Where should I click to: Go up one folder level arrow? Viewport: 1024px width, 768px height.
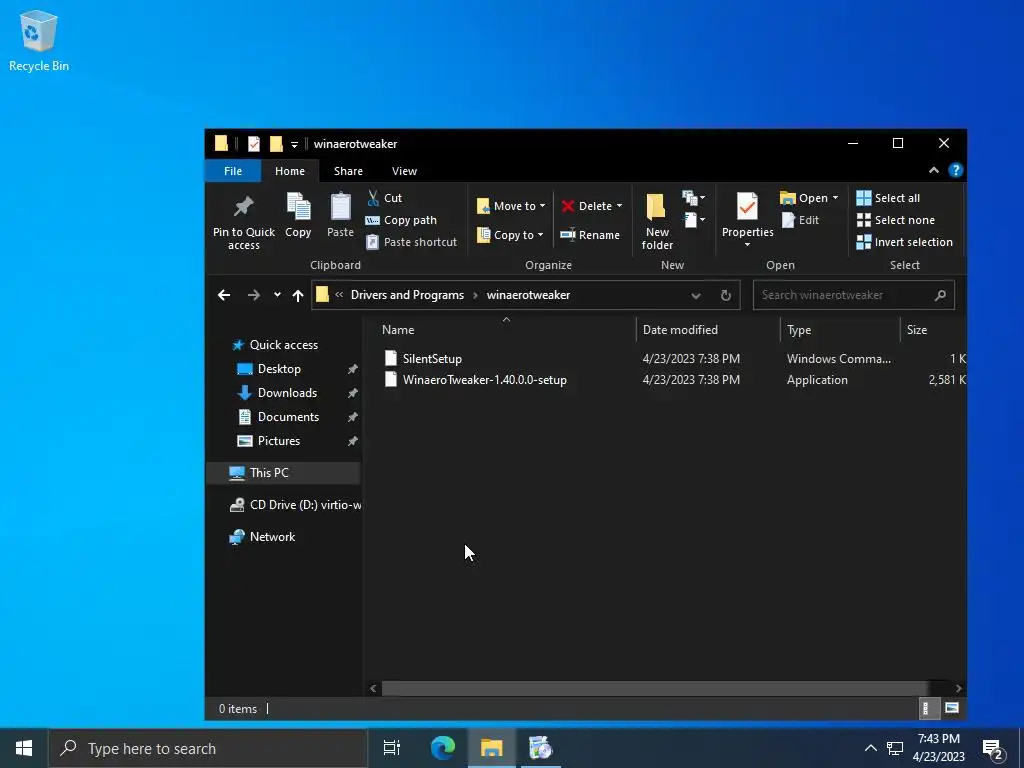pos(298,295)
